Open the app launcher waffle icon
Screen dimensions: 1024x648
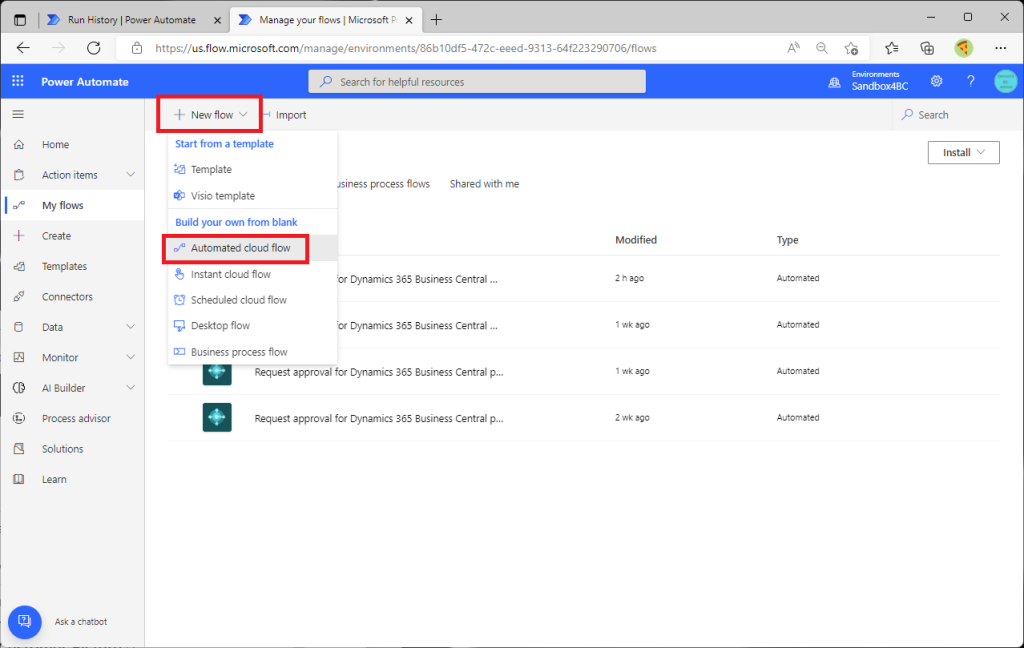(18, 81)
